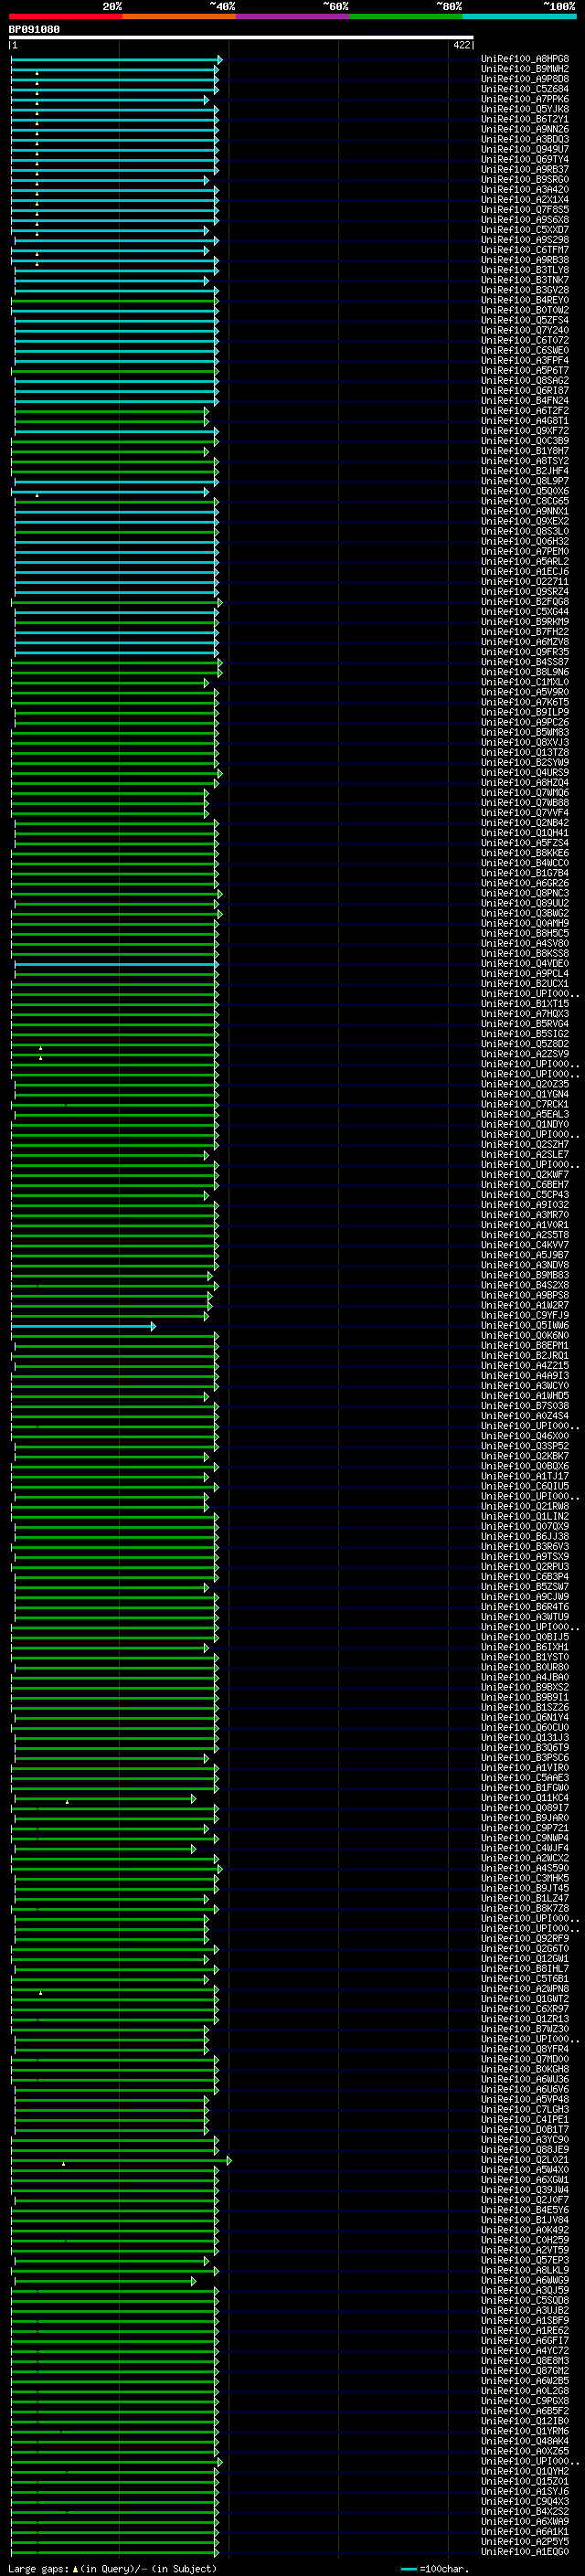Select UniRef100_Q0C3B9 label
The image size is (585, 2576).
(x=525, y=441)
